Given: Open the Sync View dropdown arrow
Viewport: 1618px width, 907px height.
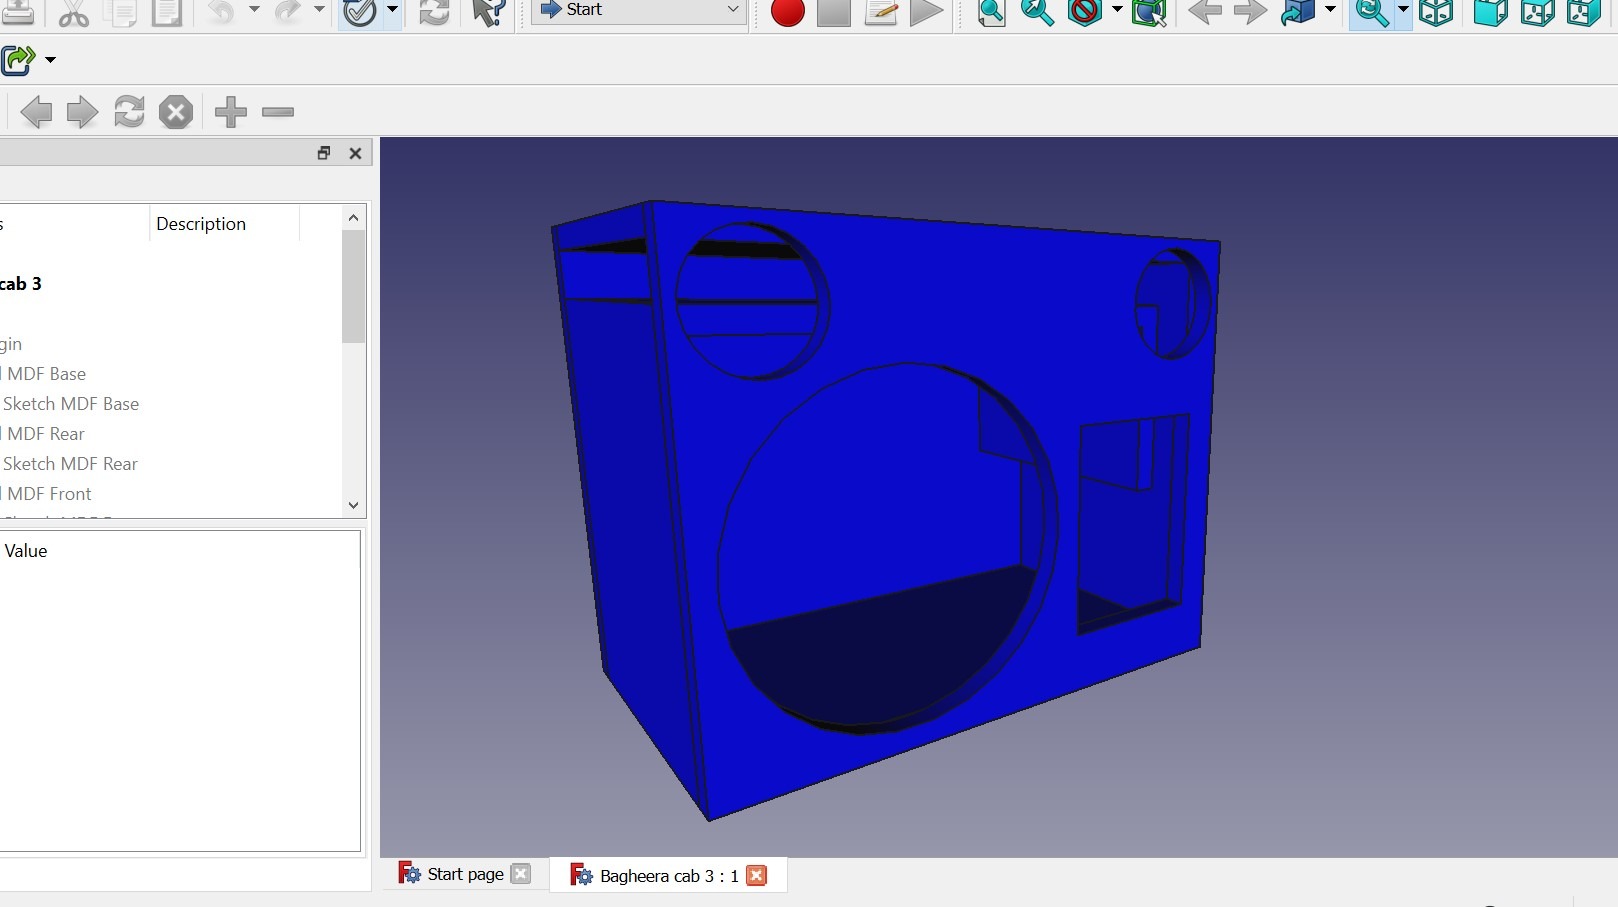Looking at the screenshot, I should (1403, 10).
